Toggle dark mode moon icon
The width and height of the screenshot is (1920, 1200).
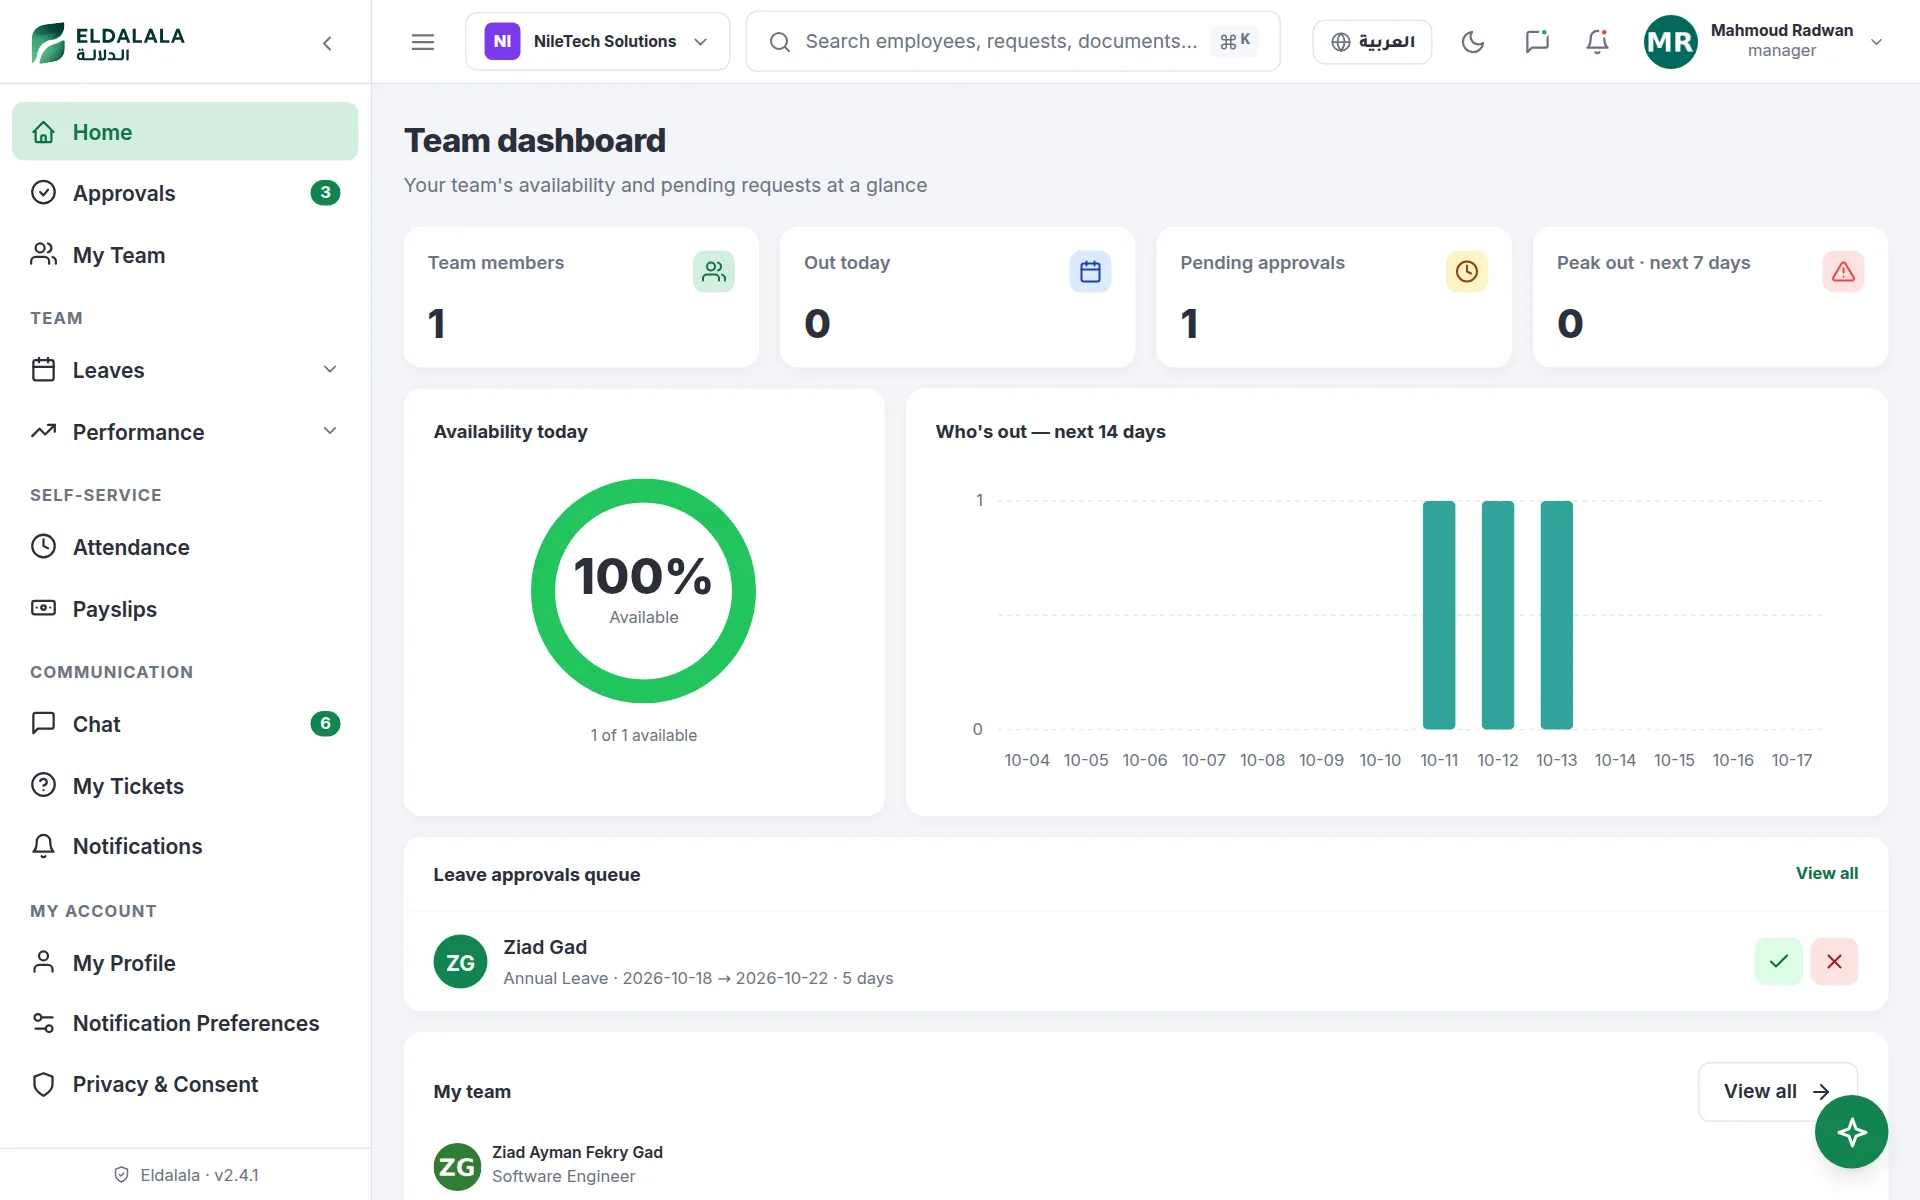pos(1473,42)
